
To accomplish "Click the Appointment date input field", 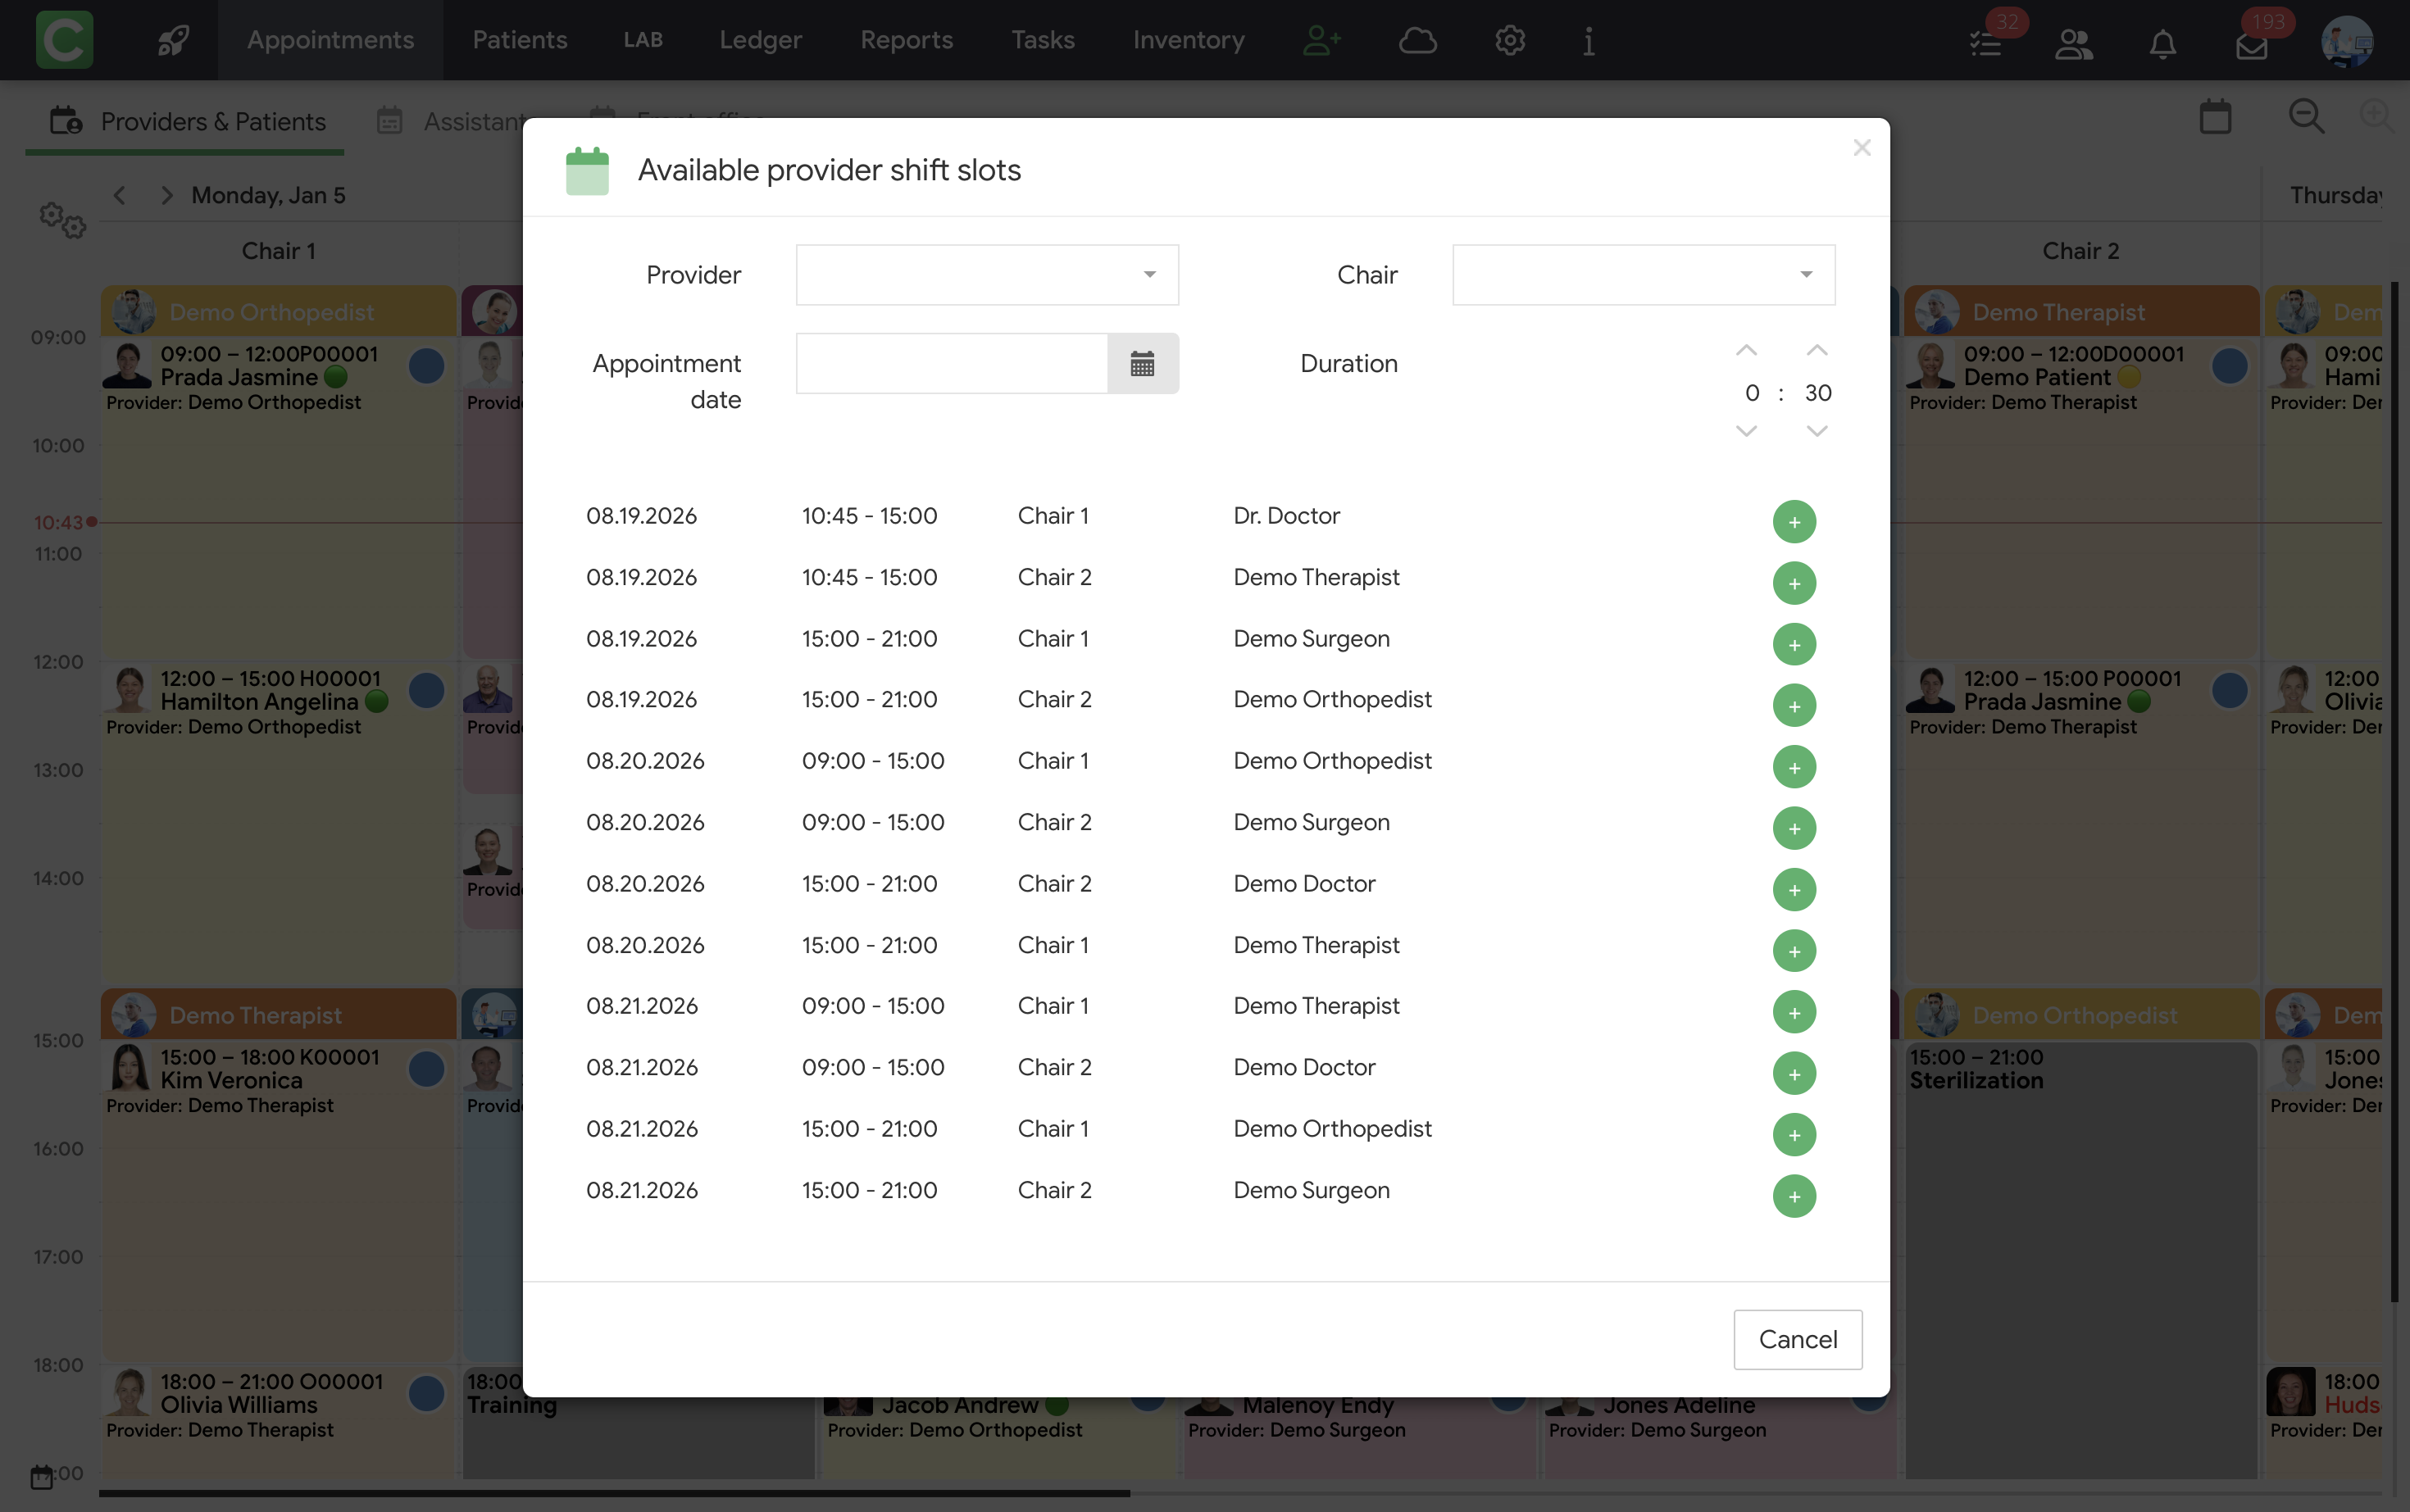I will [951, 363].
